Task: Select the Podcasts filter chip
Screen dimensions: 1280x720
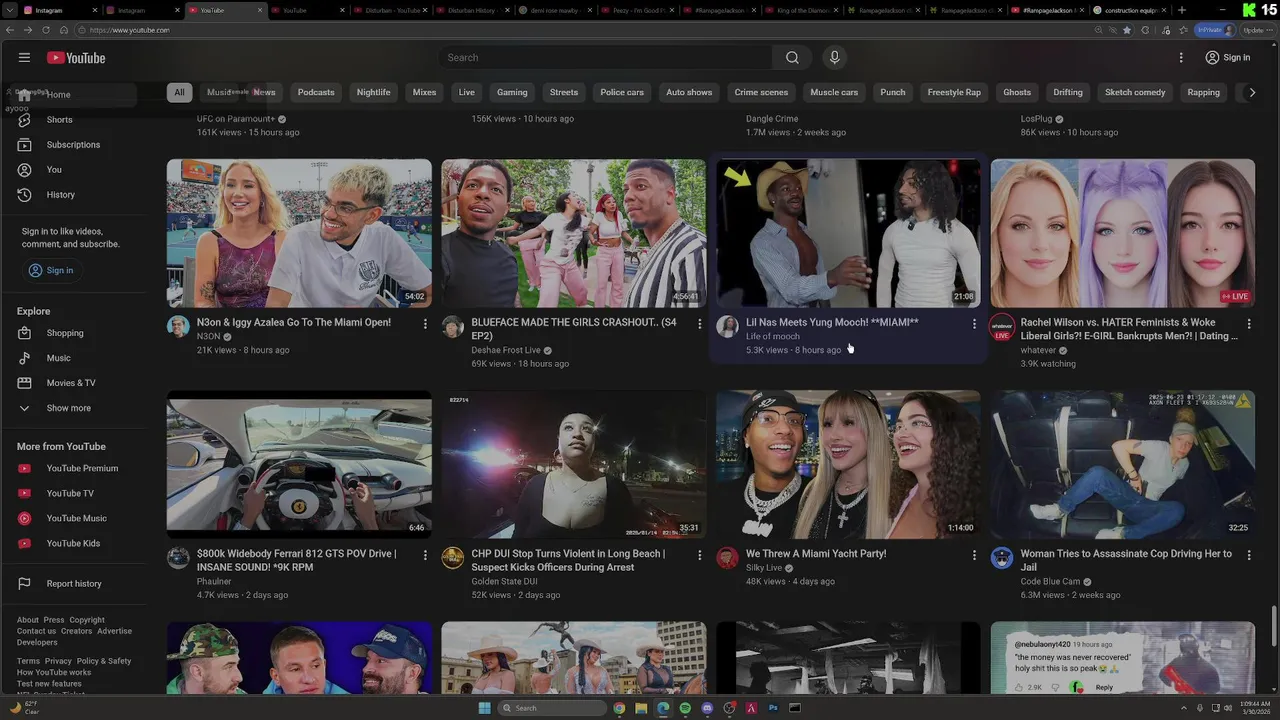Action: tap(316, 92)
